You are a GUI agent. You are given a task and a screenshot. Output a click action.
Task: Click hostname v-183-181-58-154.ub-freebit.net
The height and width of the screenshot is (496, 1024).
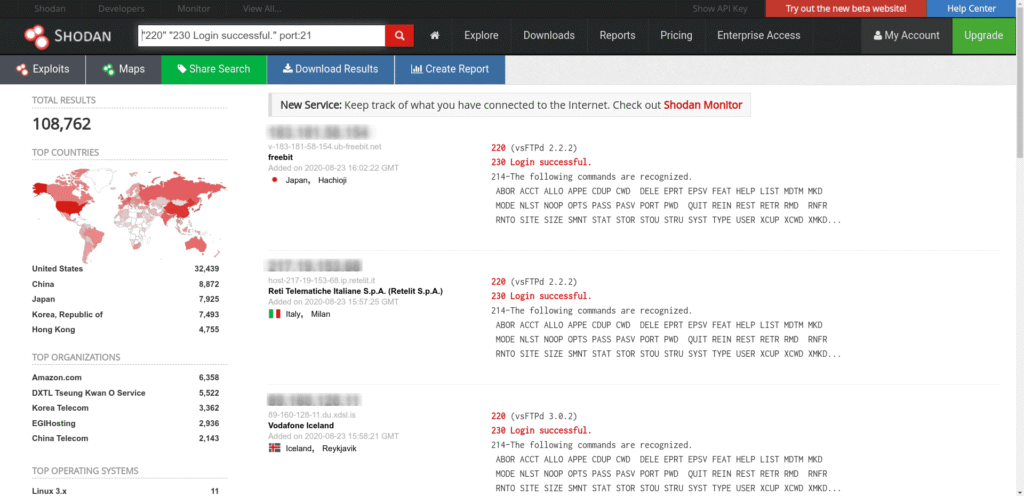pyautogui.click(x=325, y=147)
